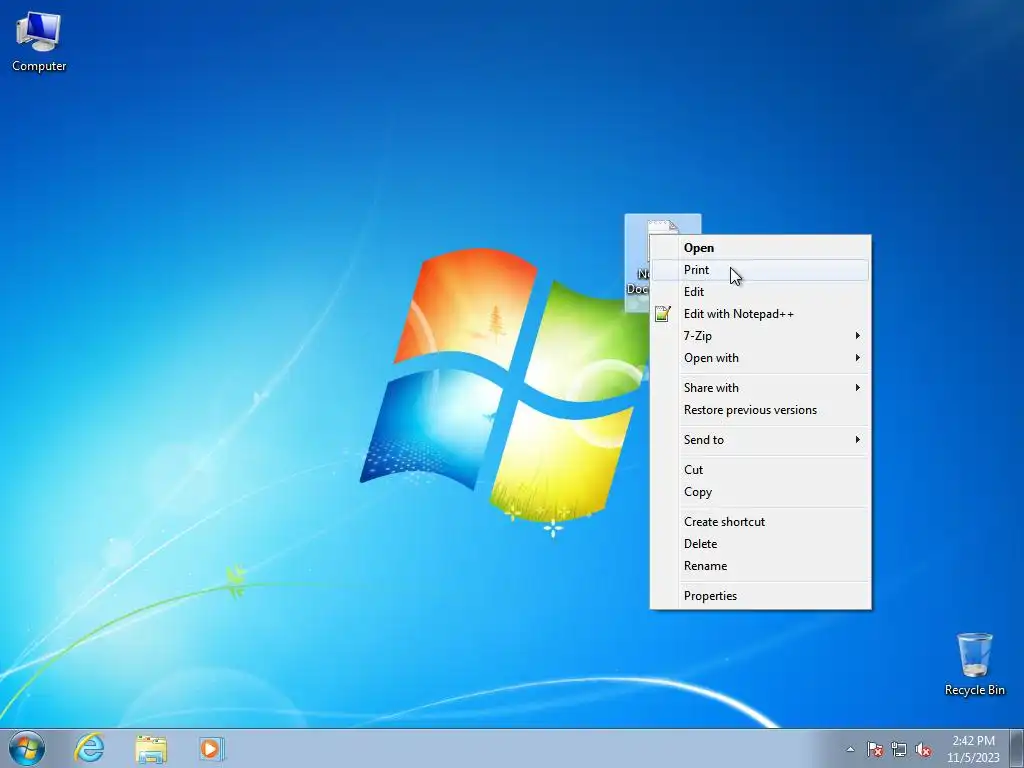Click the Show desktop button at the taskbar end
This screenshot has height=768, width=1024.
pos(1017,748)
